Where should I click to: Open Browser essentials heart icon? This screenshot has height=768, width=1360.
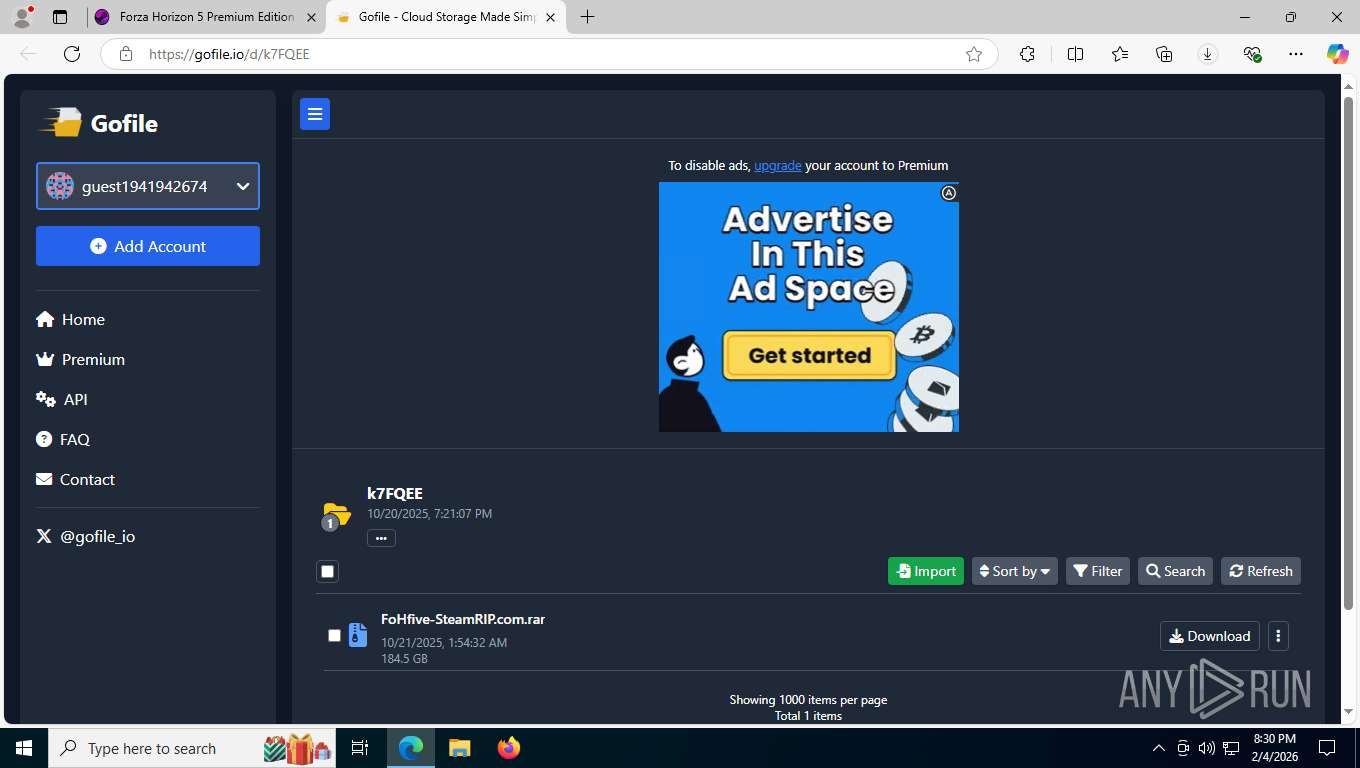pos(1252,54)
